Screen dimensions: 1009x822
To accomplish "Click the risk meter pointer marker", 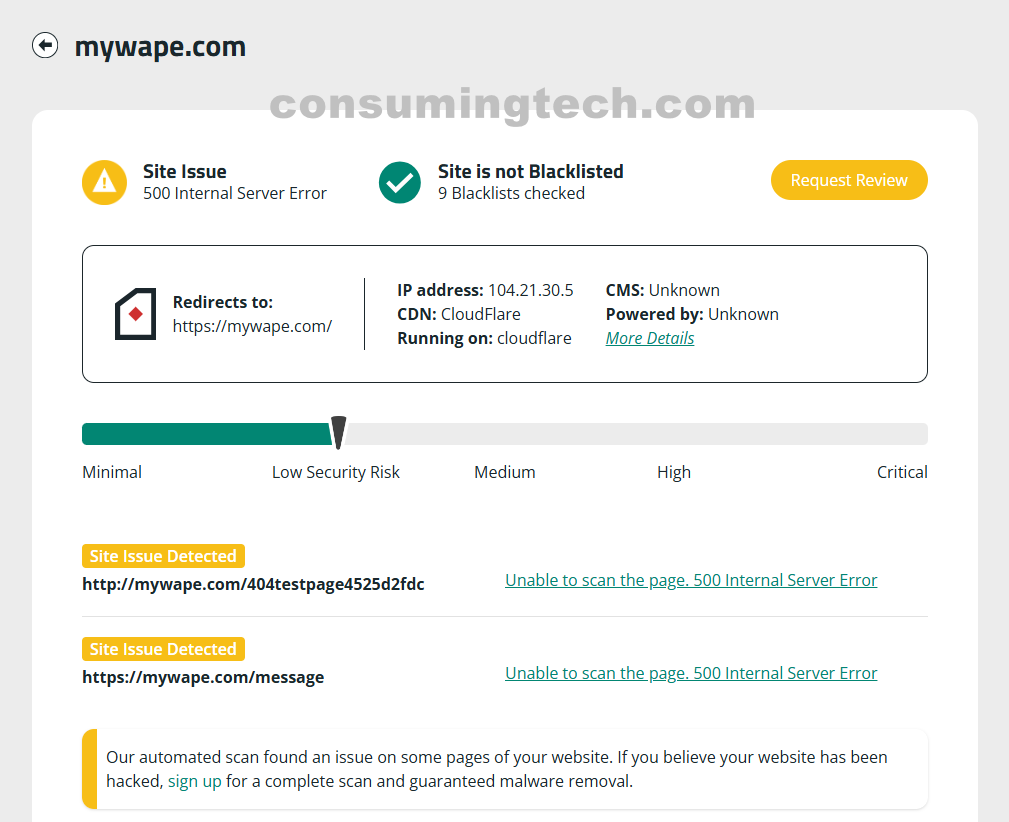I will coord(339,432).
